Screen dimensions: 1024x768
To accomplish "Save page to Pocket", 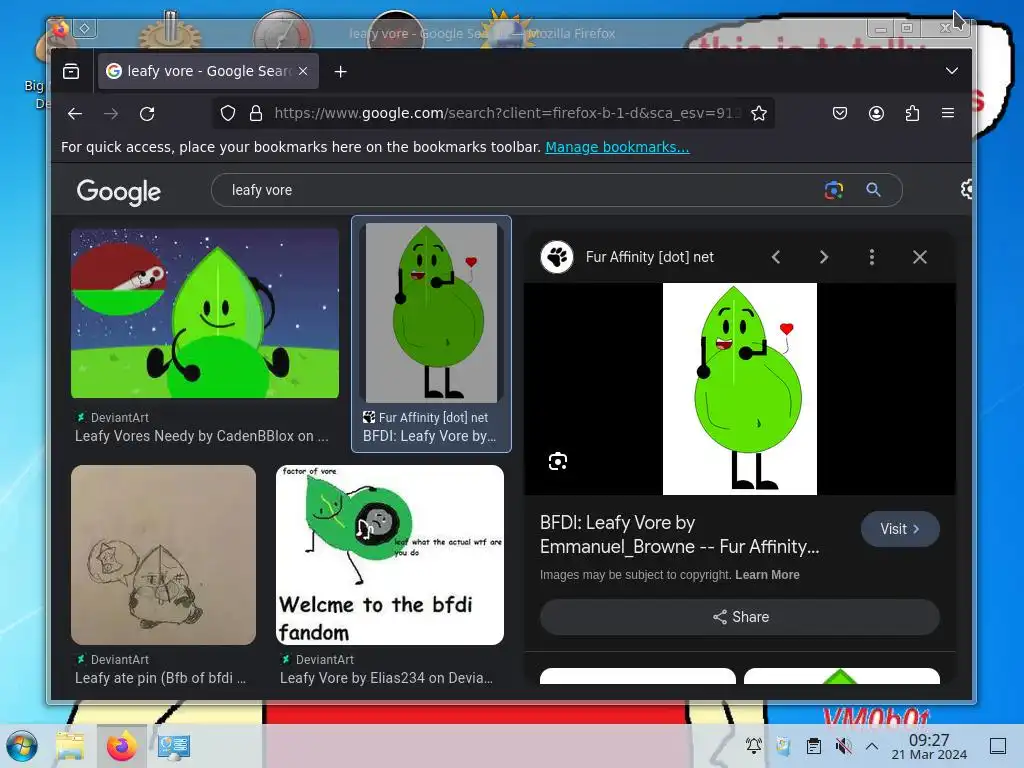I will pyautogui.click(x=840, y=114).
